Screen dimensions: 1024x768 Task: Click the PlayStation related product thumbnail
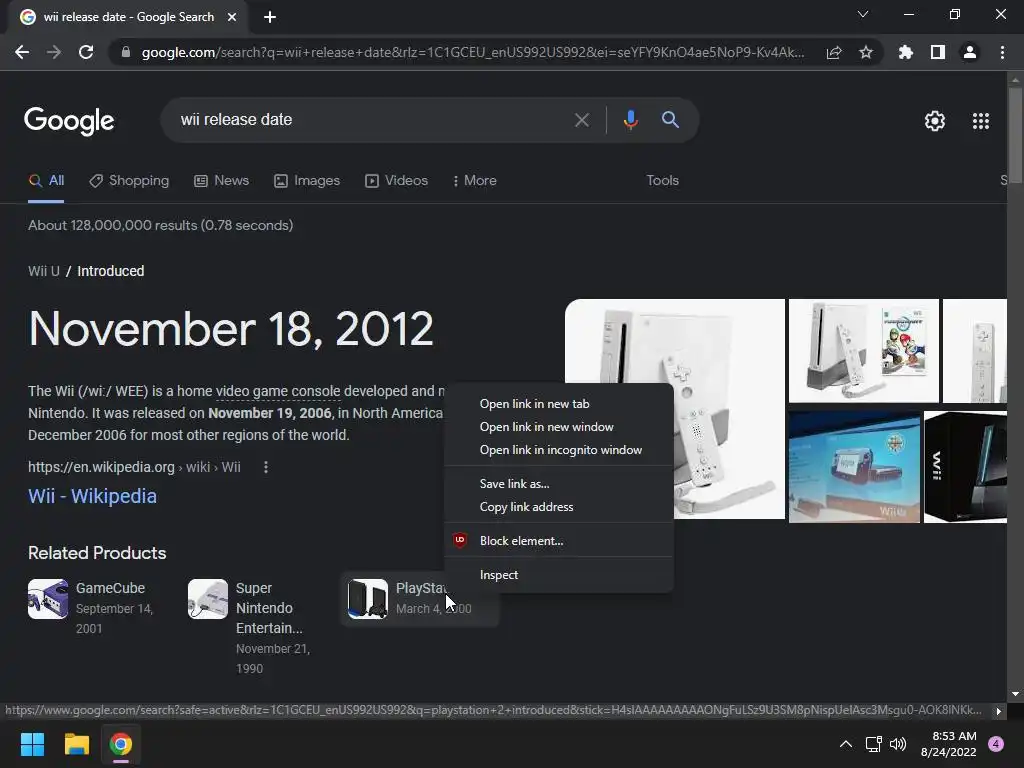coord(368,599)
